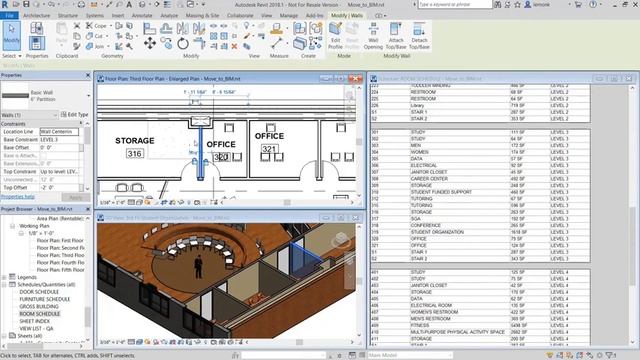Screen dimensions: 640x360
Task: Click the keyword search box
Action: (455, 4)
